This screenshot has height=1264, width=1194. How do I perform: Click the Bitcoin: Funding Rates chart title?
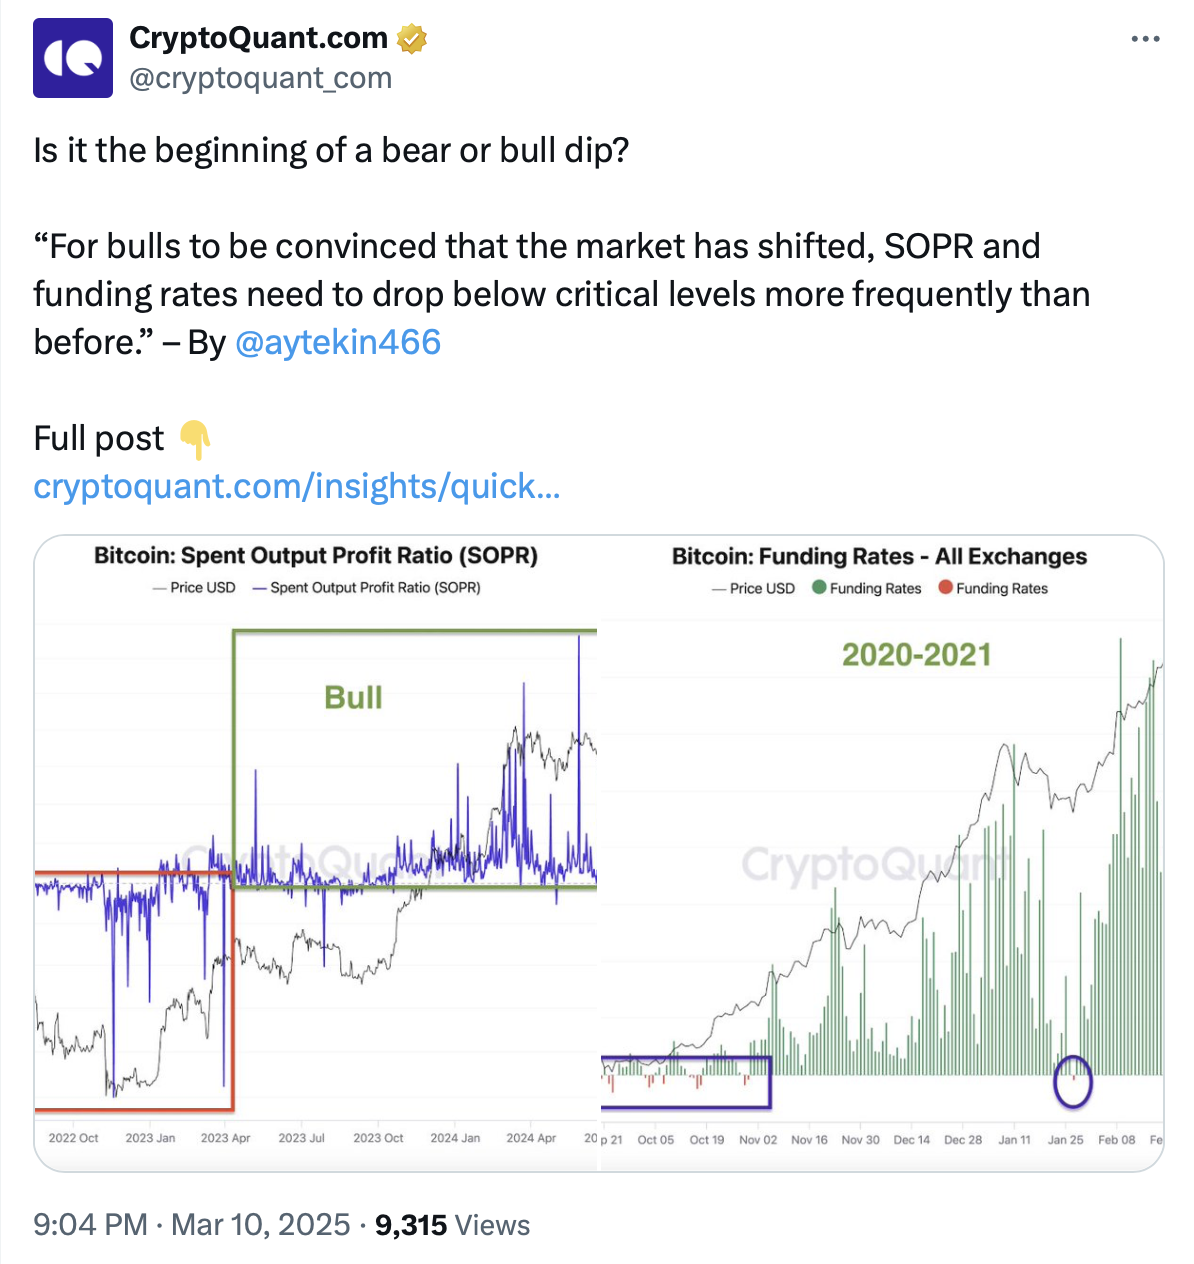pos(879,556)
